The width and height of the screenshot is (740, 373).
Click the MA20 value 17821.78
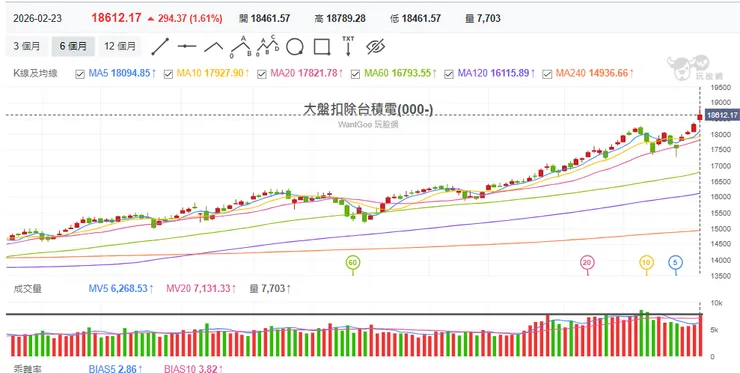[x=317, y=74]
